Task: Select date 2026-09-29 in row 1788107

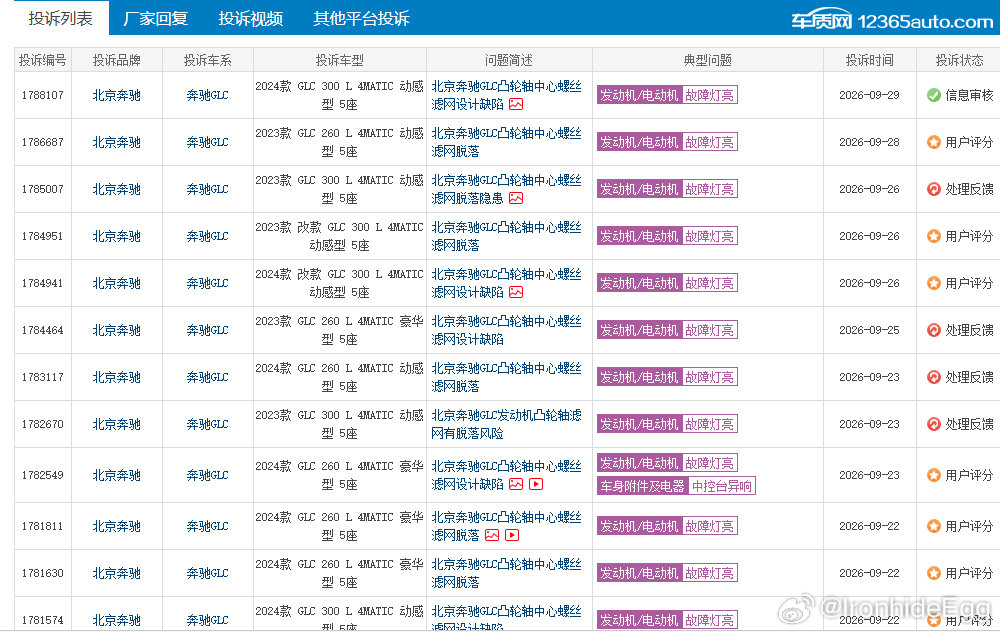Action: click(x=869, y=95)
